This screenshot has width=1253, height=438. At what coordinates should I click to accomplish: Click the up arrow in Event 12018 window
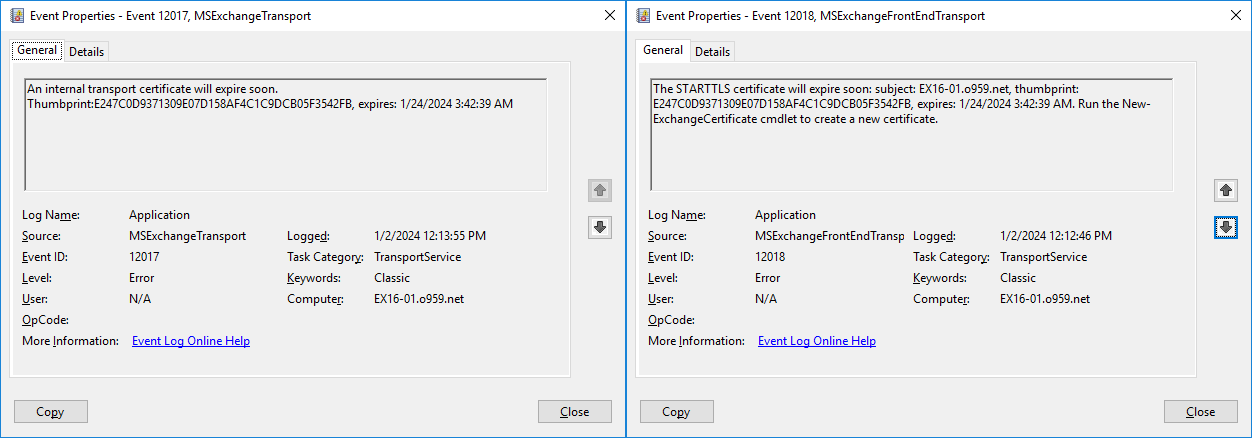(1226, 190)
